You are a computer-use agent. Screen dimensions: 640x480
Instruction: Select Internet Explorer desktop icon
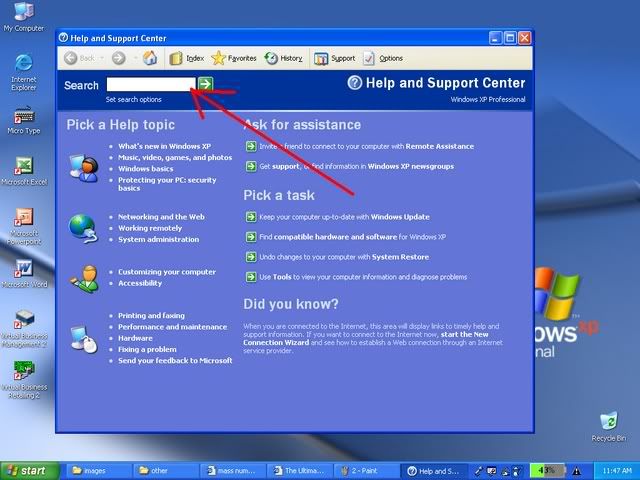point(24,73)
